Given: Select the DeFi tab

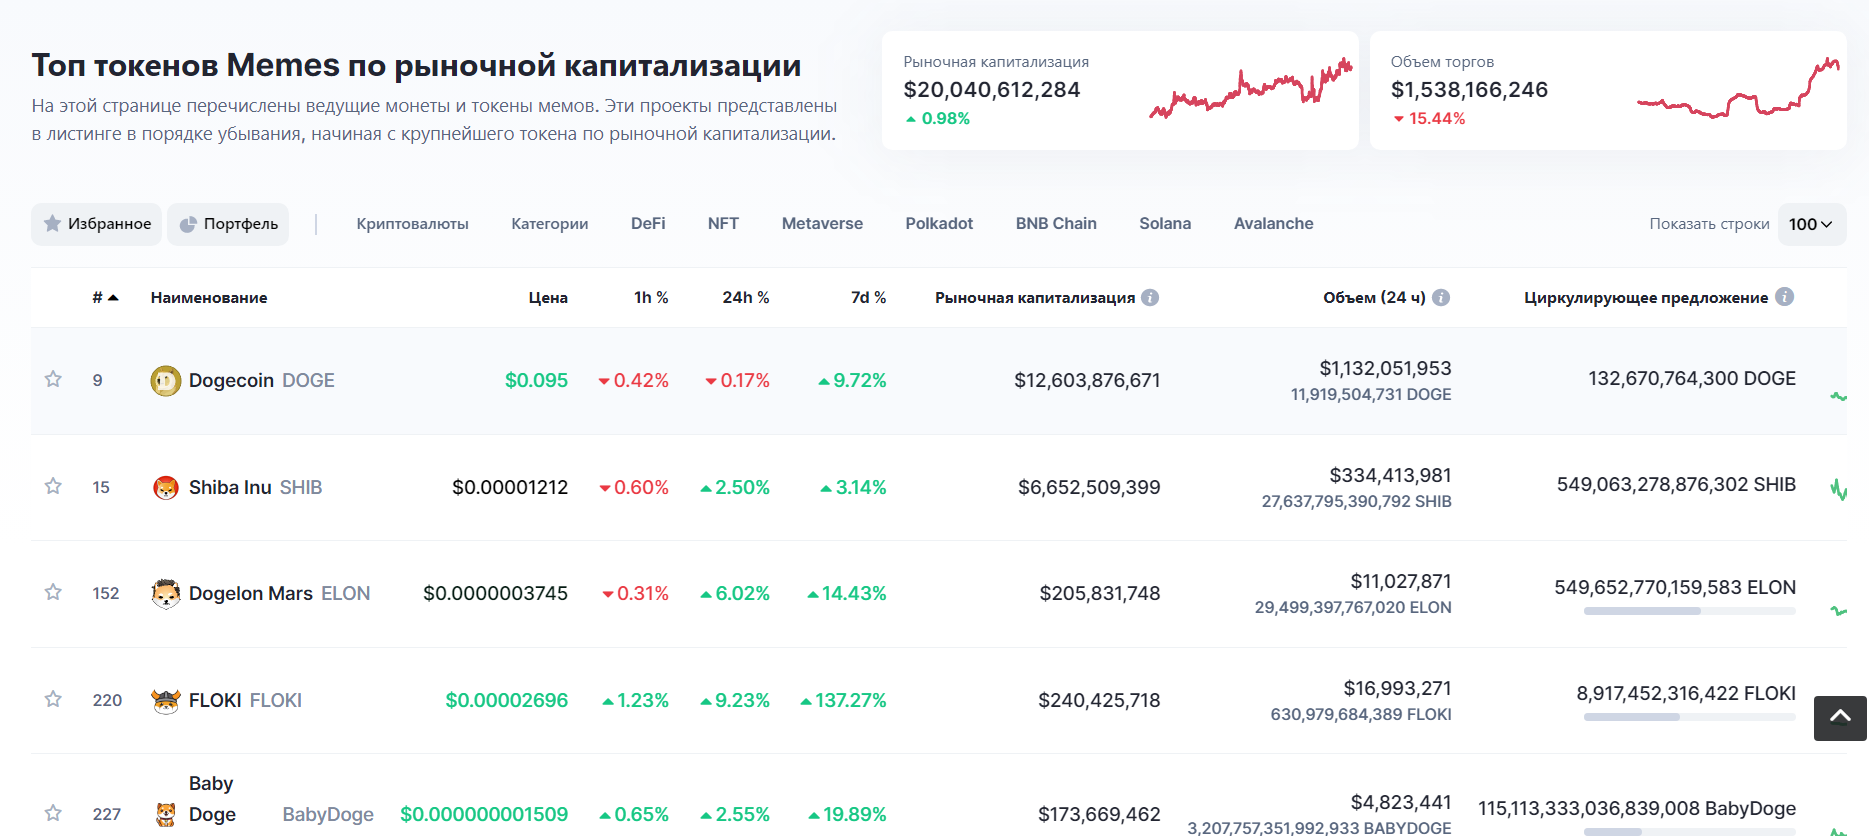Looking at the screenshot, I should [x=648, y=224].
